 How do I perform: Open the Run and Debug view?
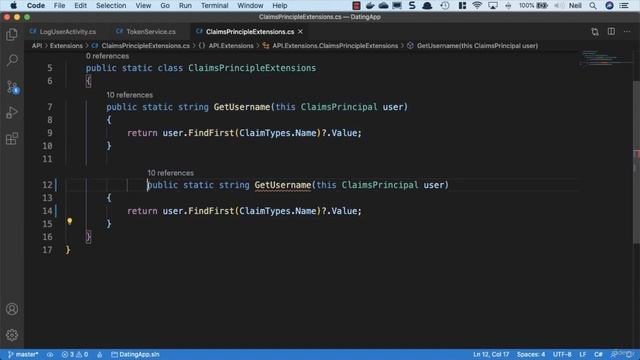12,113
